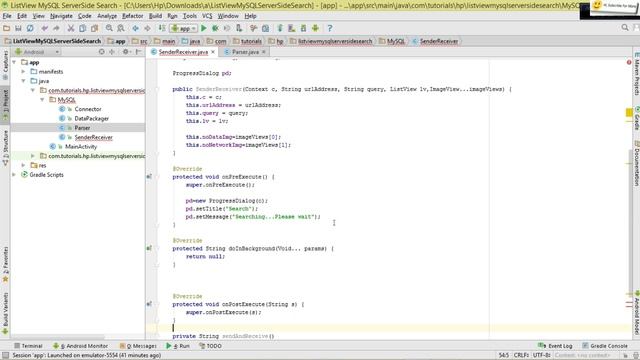
Task: Open the Build menu
Action: tap(155, 16)
